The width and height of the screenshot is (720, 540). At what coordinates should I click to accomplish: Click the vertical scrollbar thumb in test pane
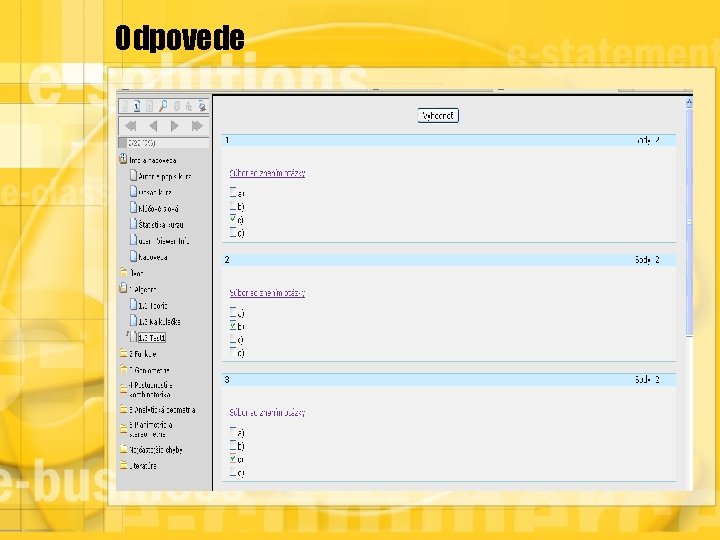pos(689,222)
